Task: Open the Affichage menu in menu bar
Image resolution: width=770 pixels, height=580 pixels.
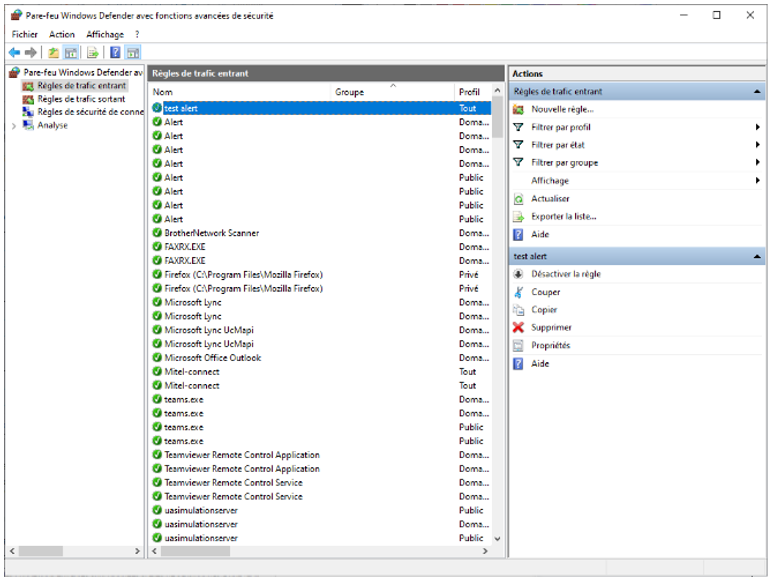Action: point(104,34)
